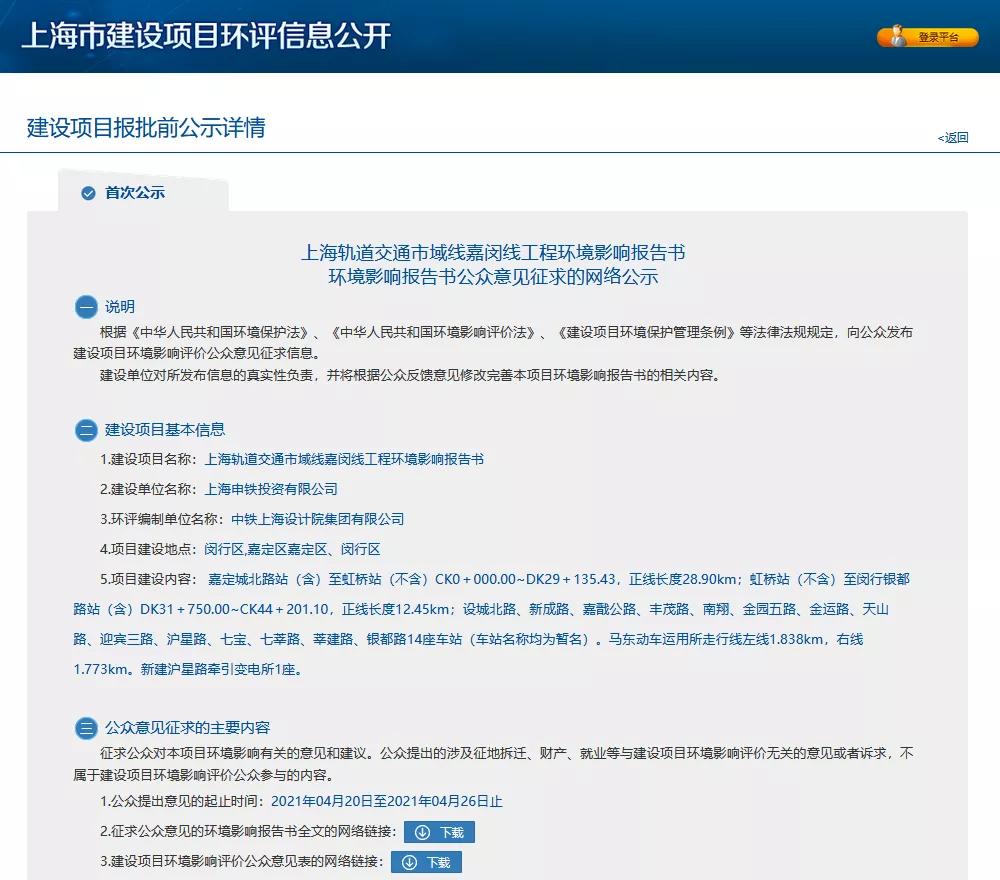The height and width of the screenshot is (880, 1000).
Task: Click the circle icon beside 建设项目基本信息
Action: [86, 430]
